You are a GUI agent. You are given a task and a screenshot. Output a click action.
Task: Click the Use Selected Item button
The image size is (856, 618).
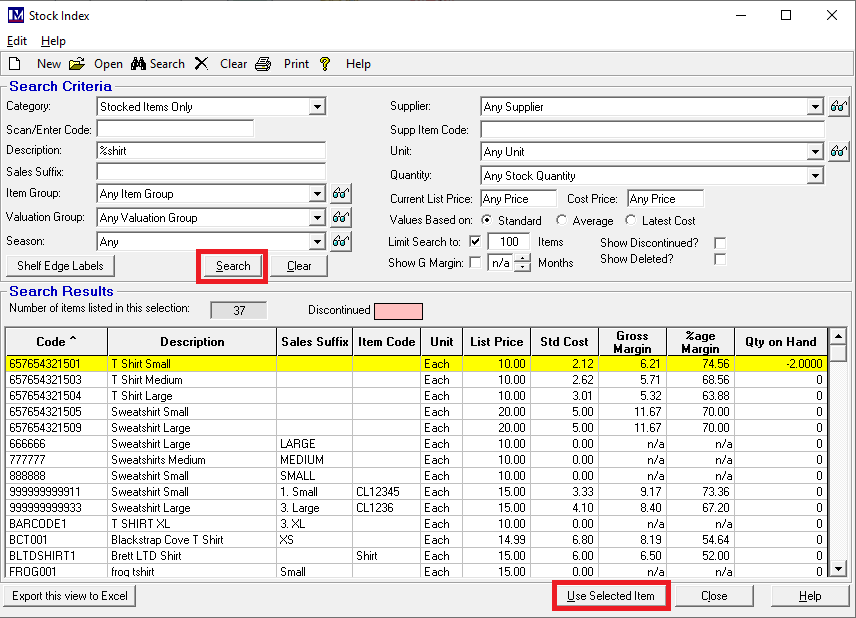click(x=611, y=596)
